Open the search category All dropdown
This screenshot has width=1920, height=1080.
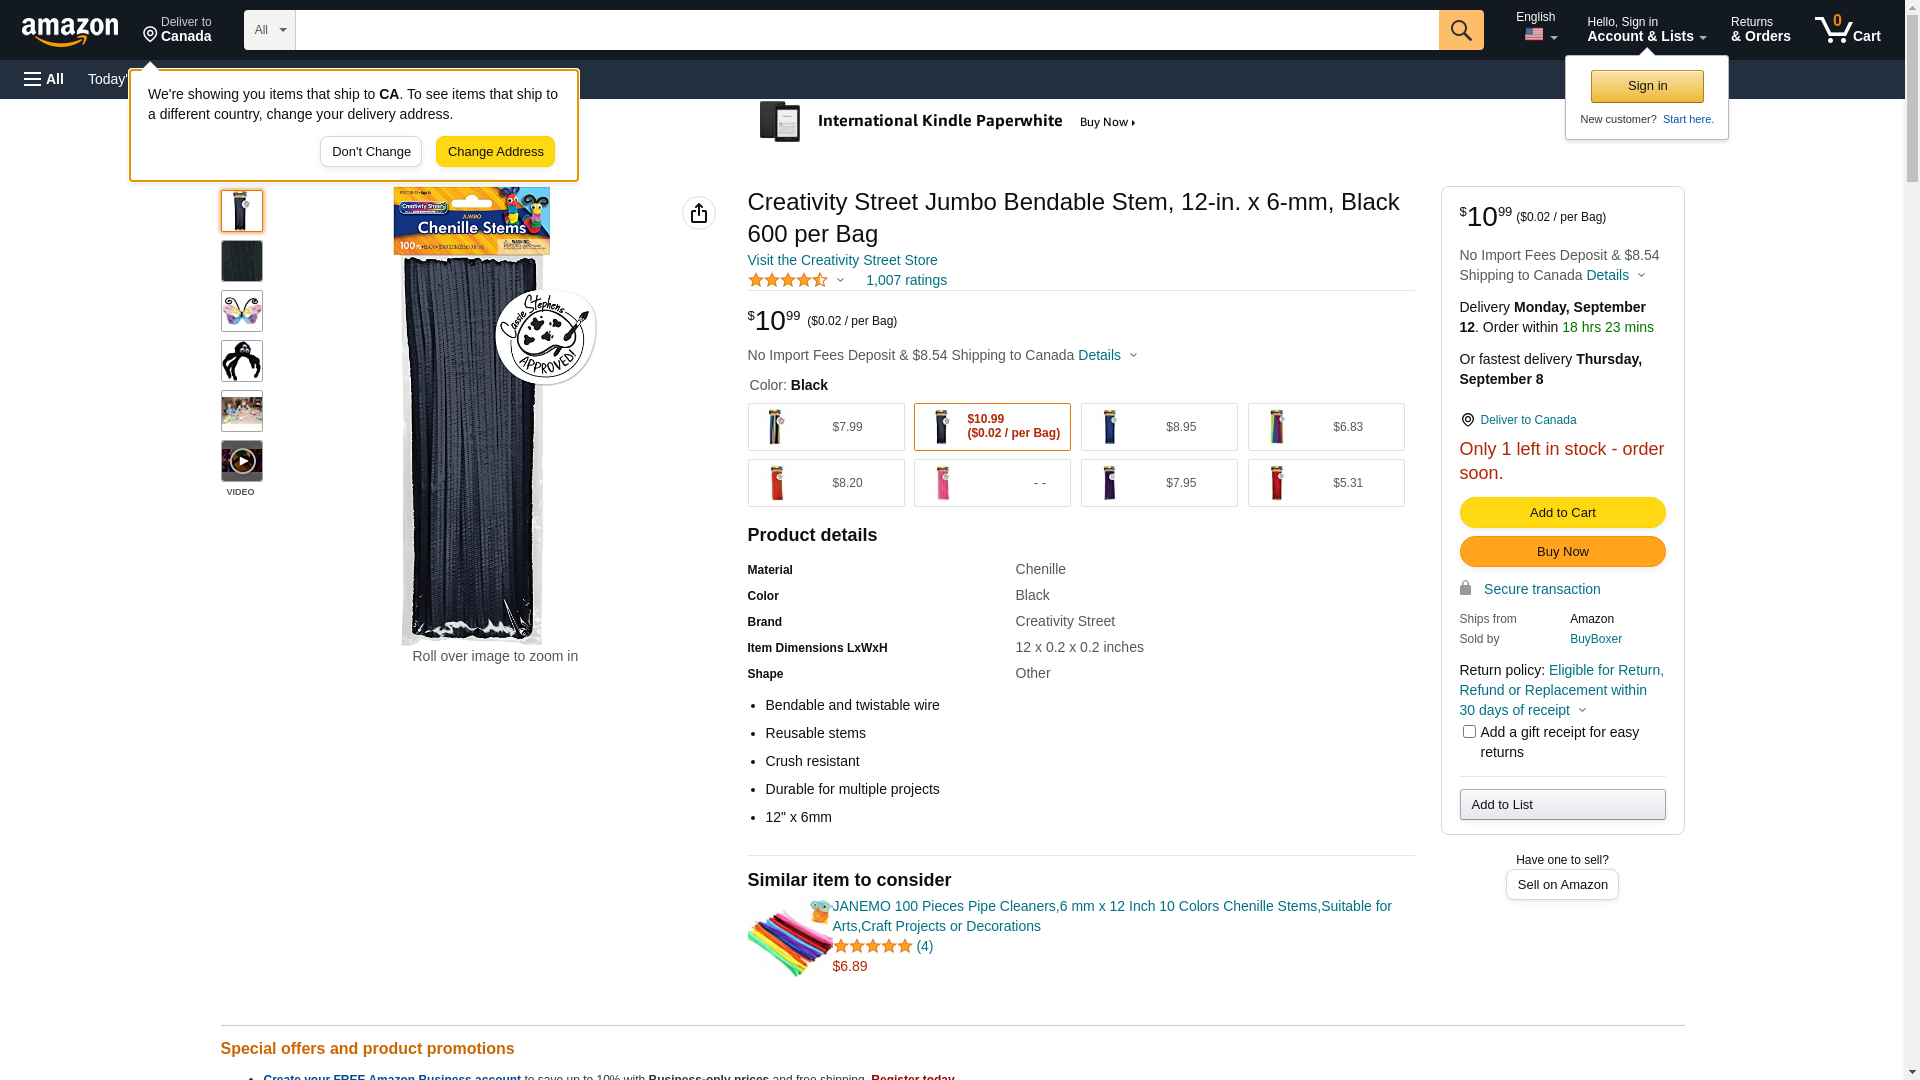tap(270, 30)
